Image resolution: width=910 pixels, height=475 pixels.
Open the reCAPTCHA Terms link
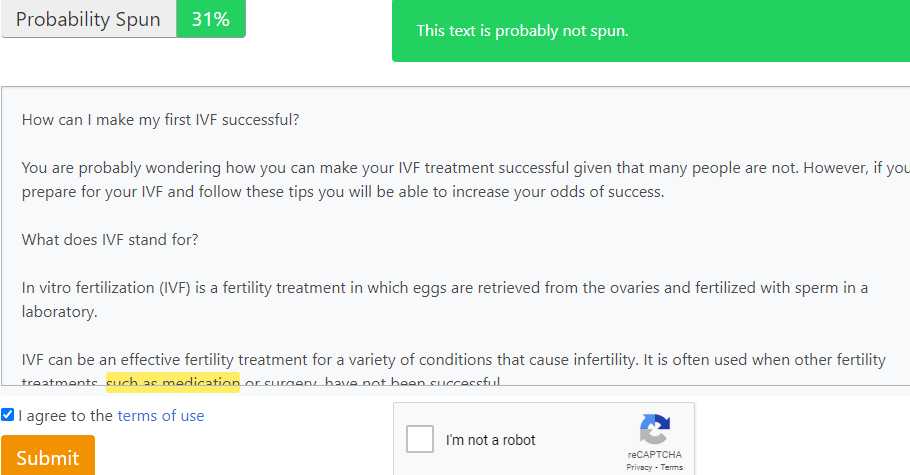(x=672, y=467)
